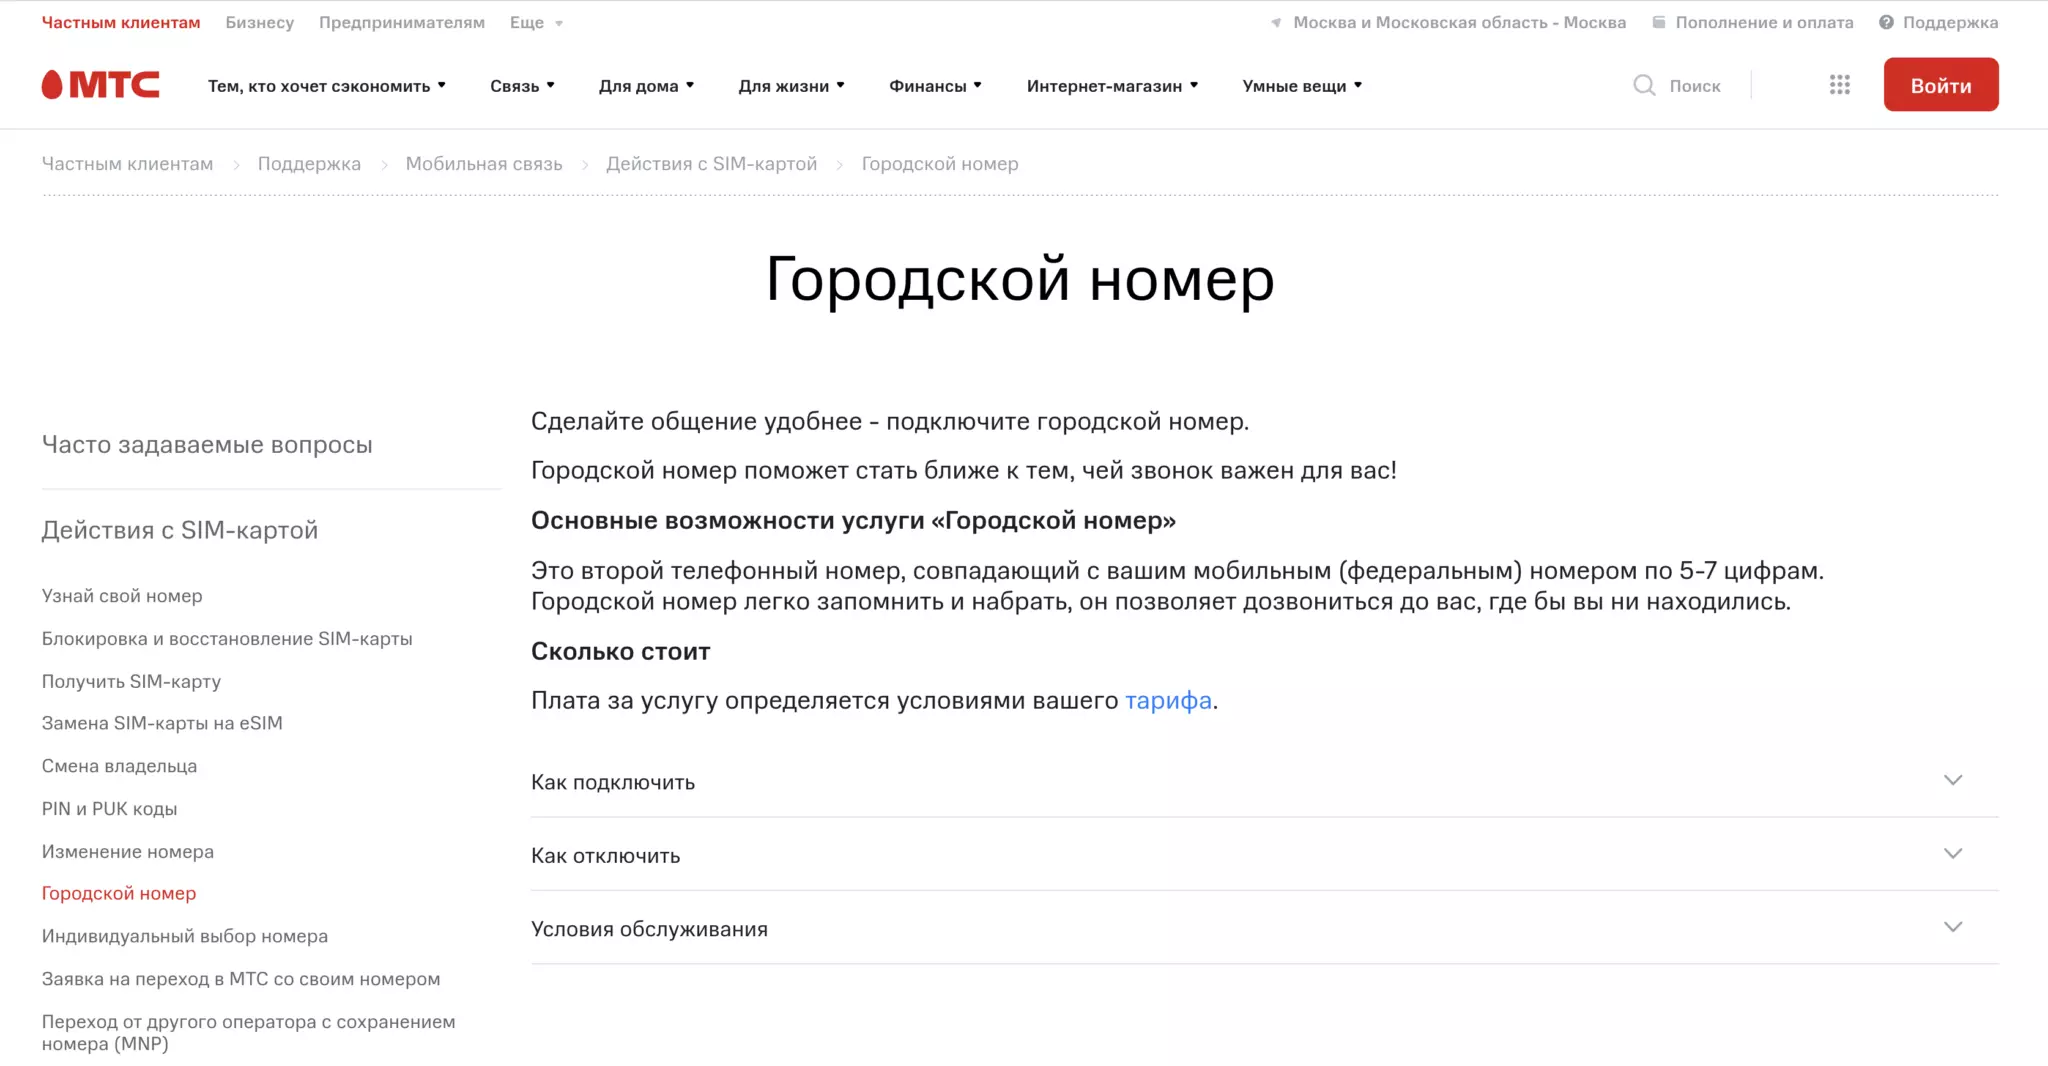This screenshot has width=2048, height=1066.
Task: Open Узнай свой номер sidebar item
Action: click(122, 596)
